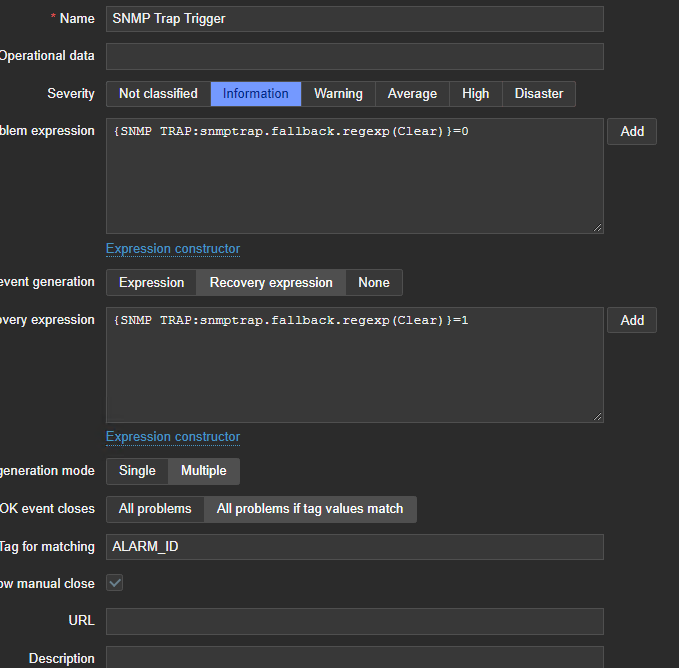Set OK event generation to None

pyautogui.click(x=374, y=283)
